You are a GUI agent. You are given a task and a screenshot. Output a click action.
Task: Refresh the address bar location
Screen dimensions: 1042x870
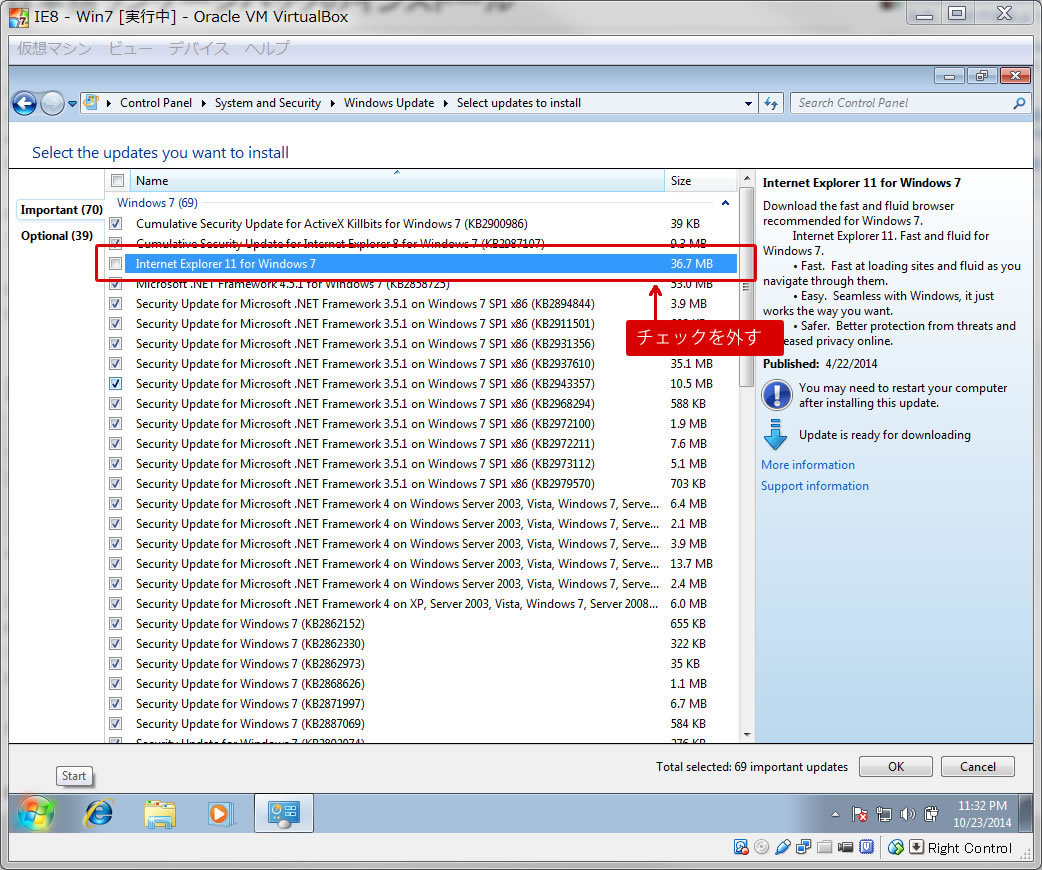pyautogui.click(x=771, y=103)
